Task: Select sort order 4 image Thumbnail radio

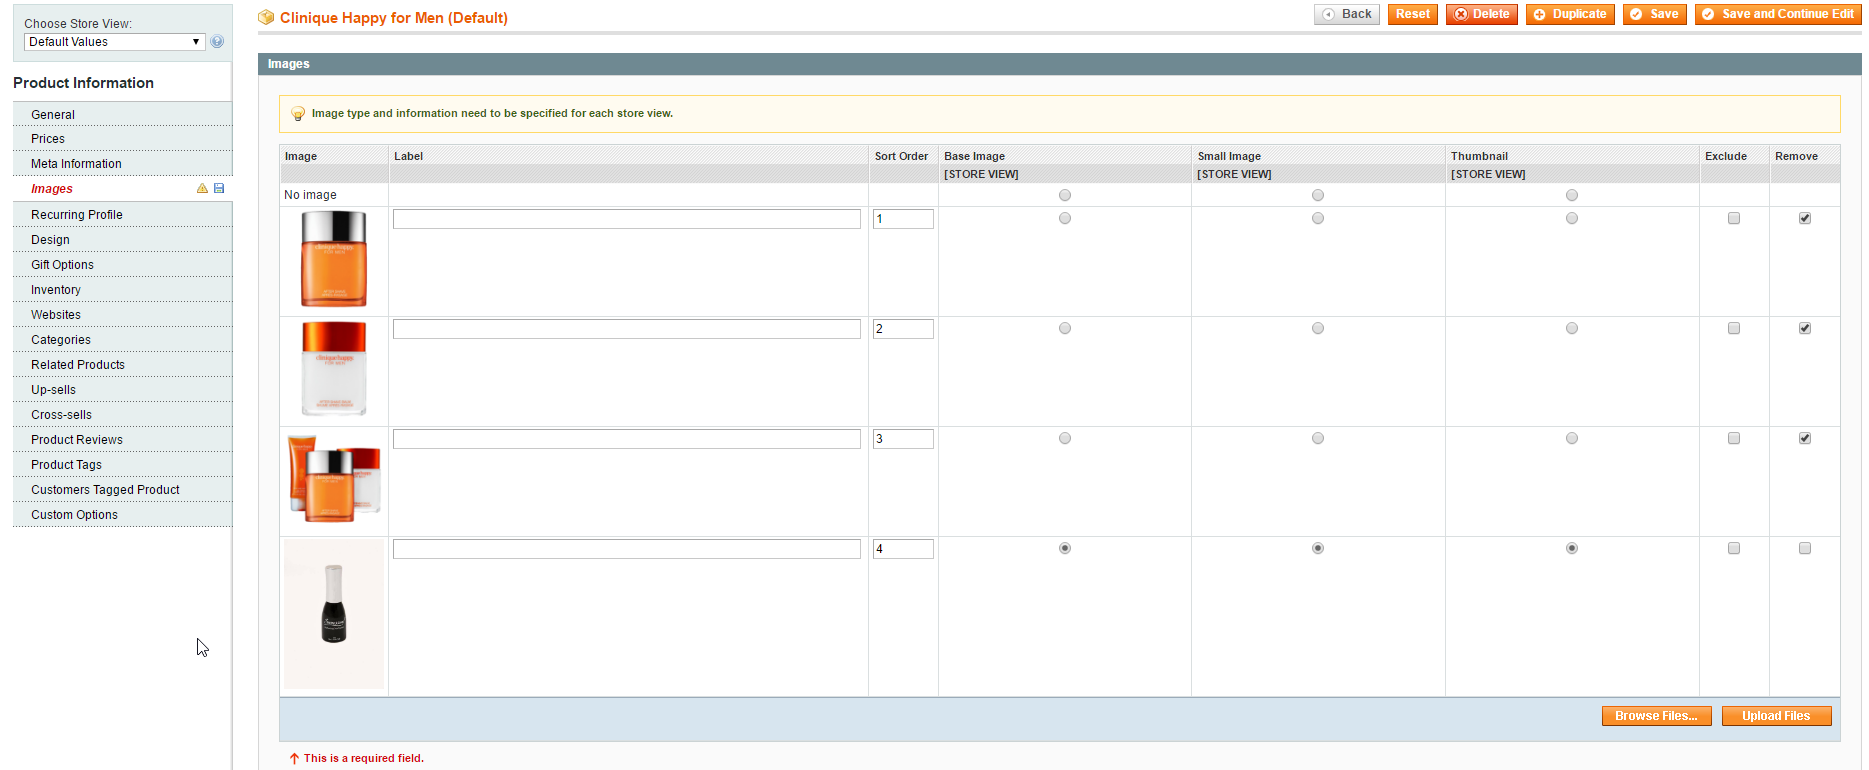Action: pos(1572,548)
